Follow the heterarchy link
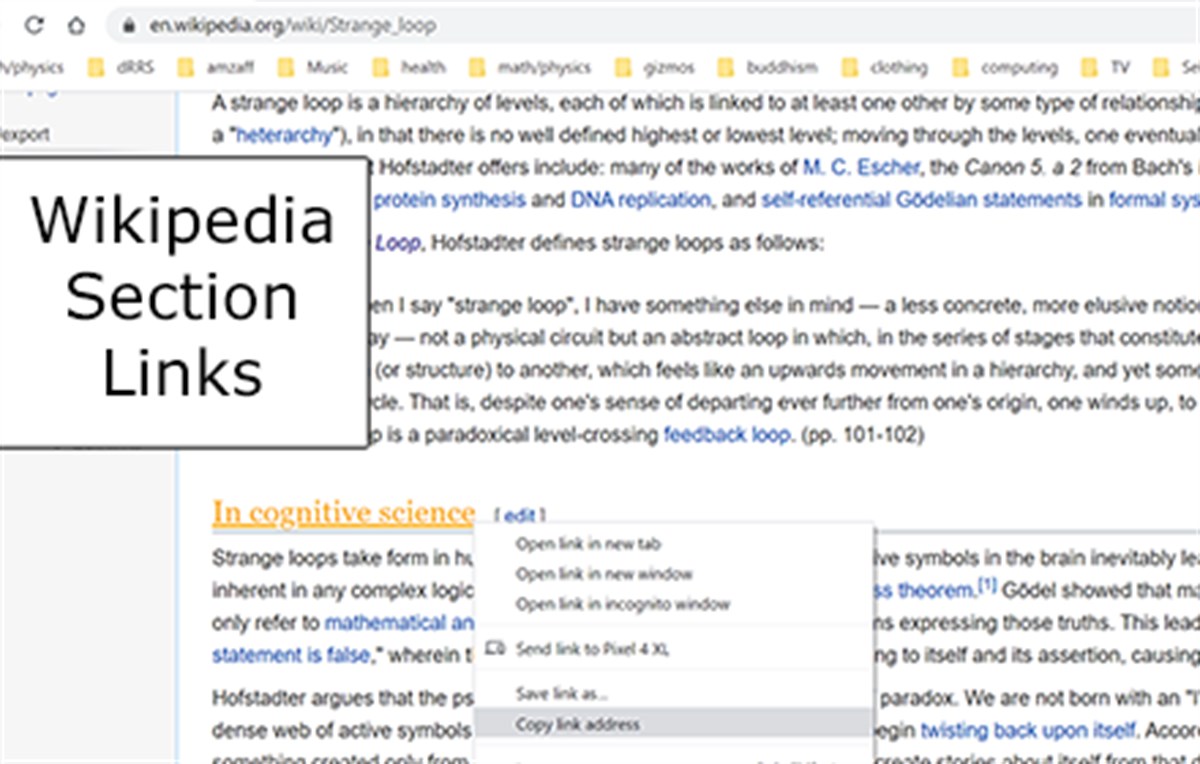1200x764 pixels. (x=282, y=135)
